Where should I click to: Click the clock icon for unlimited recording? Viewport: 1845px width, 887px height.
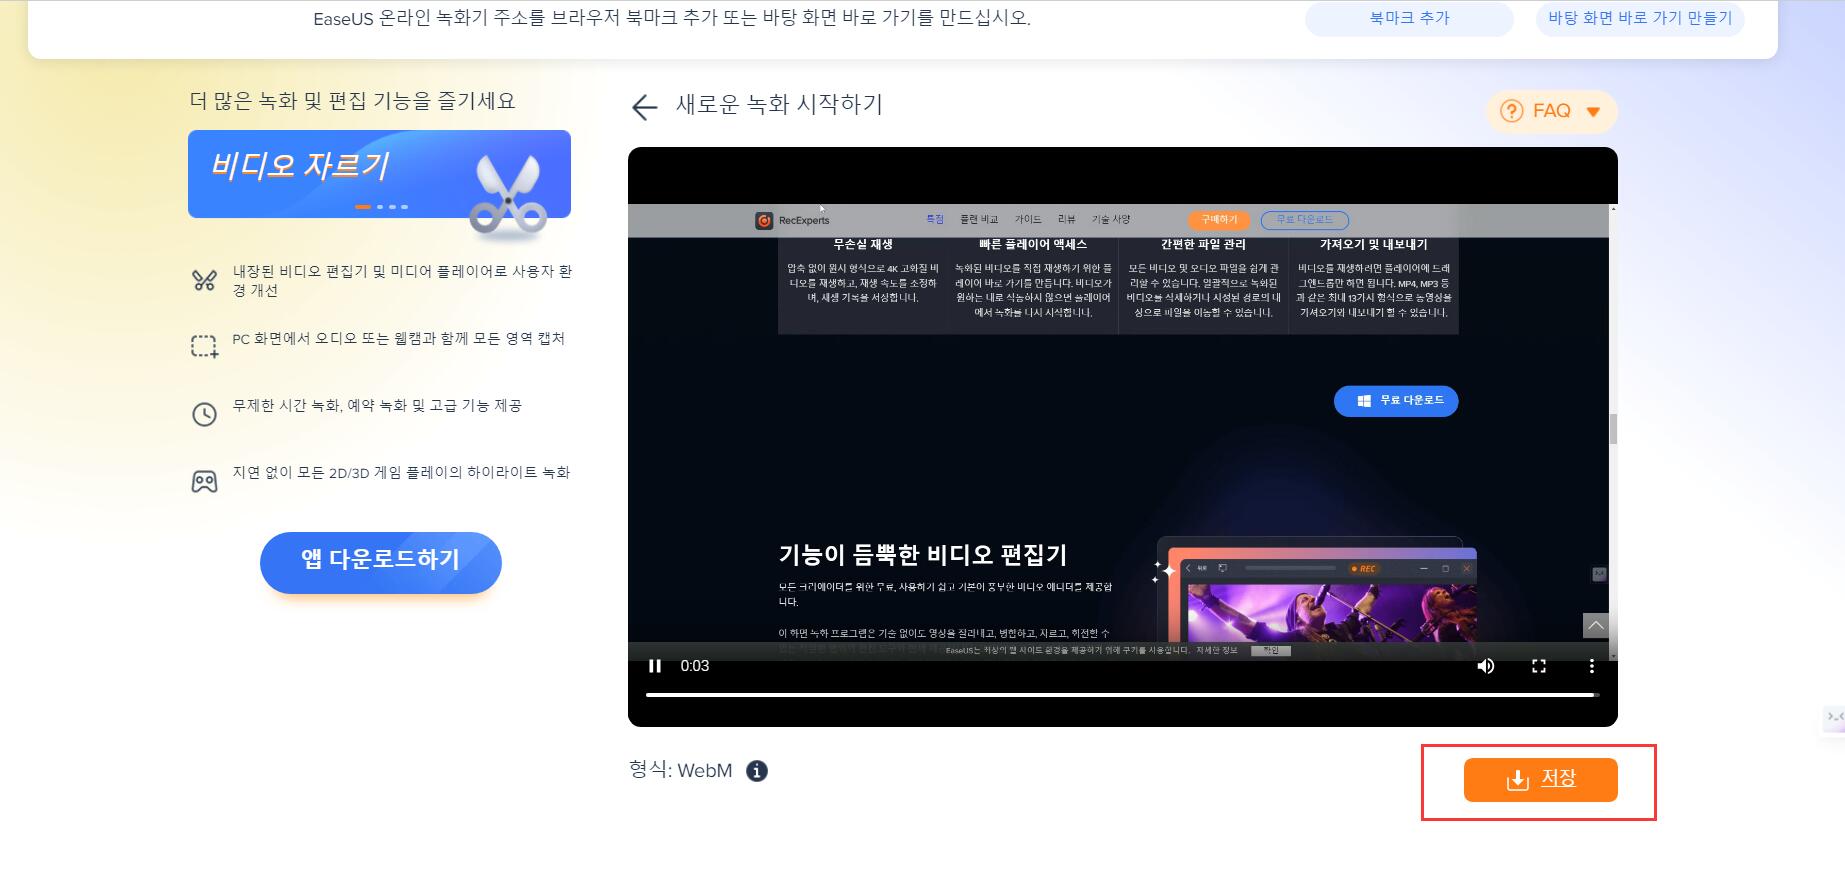[x=204, y=414]
